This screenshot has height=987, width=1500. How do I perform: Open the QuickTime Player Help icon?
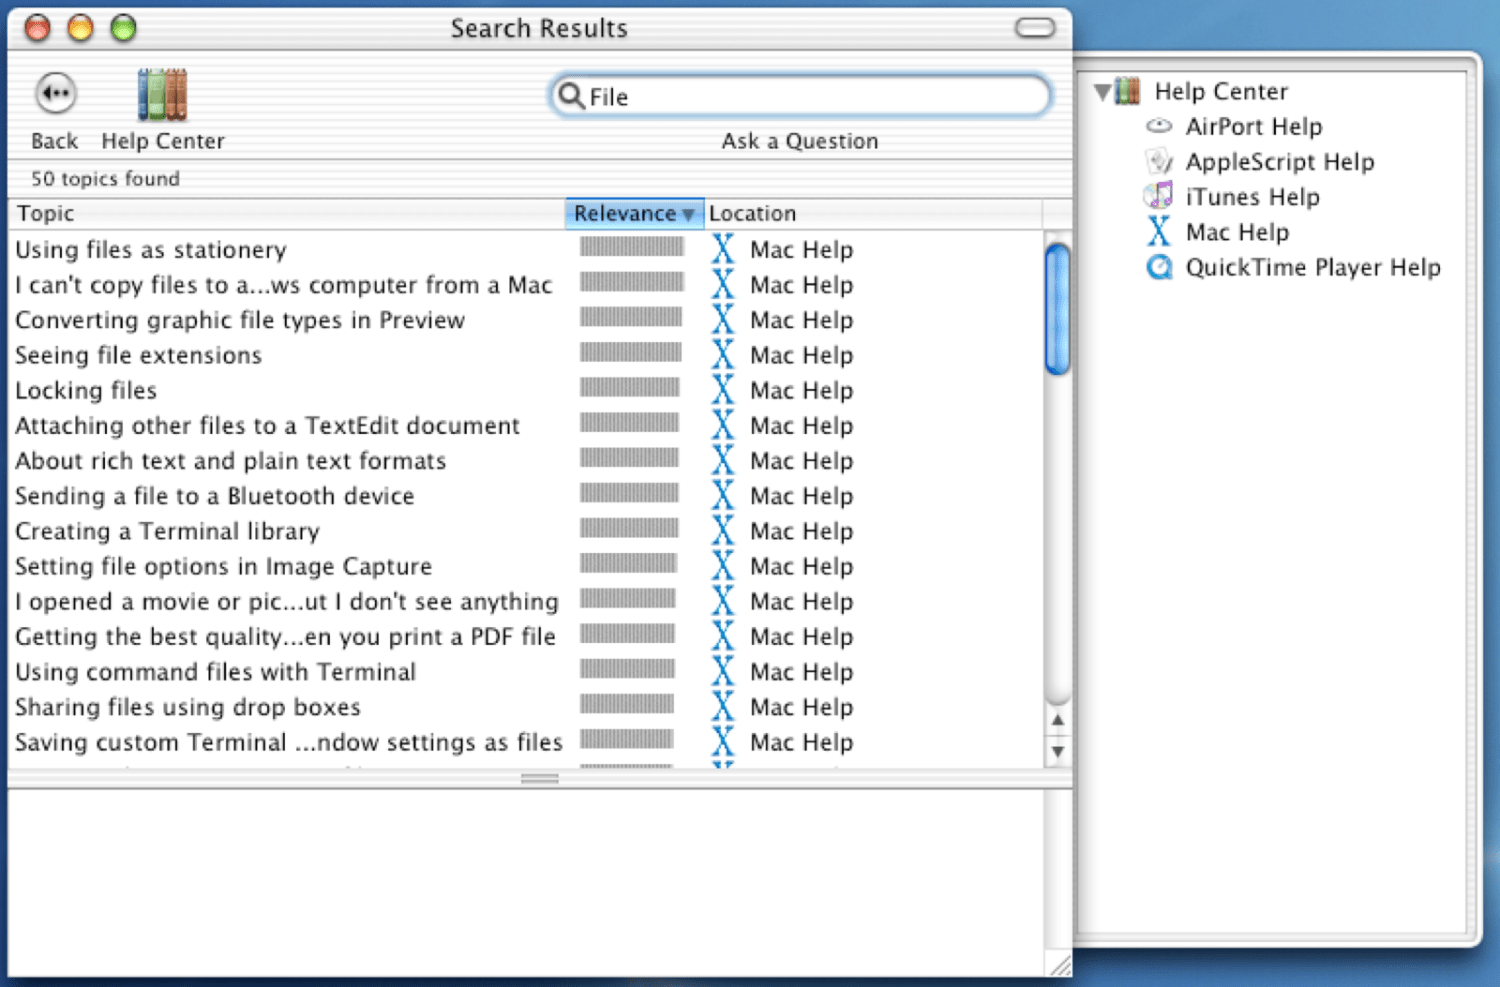[1159, 268]
